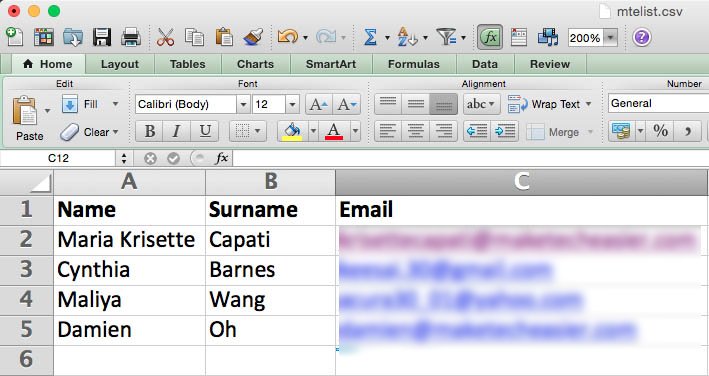This screenshot has width=709, height=376.
Task: Open the Review tab
Action: click(x=550, y=64)
